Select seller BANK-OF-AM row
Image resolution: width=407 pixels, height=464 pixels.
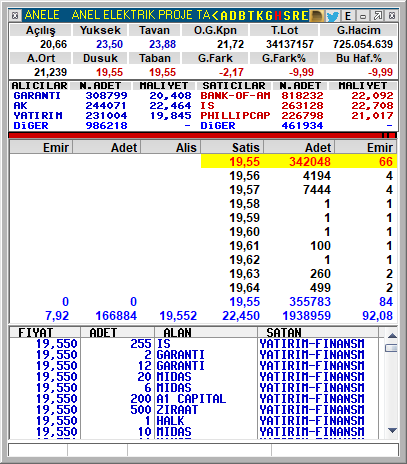point(297,96)
